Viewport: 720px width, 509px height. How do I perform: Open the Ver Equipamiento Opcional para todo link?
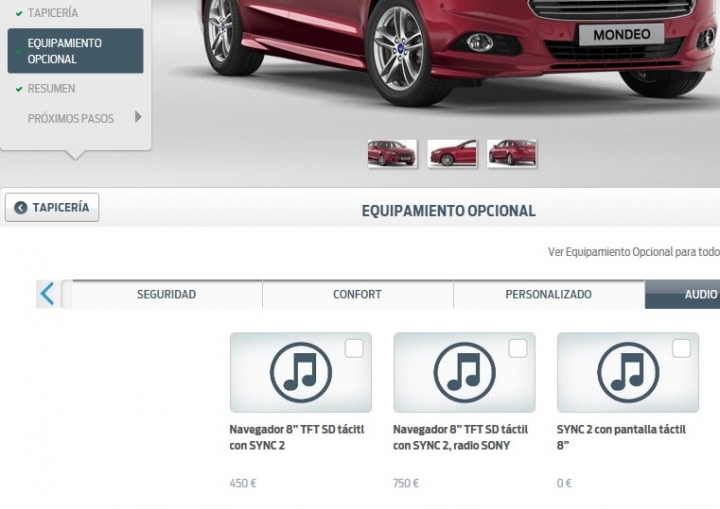[634, 252]
